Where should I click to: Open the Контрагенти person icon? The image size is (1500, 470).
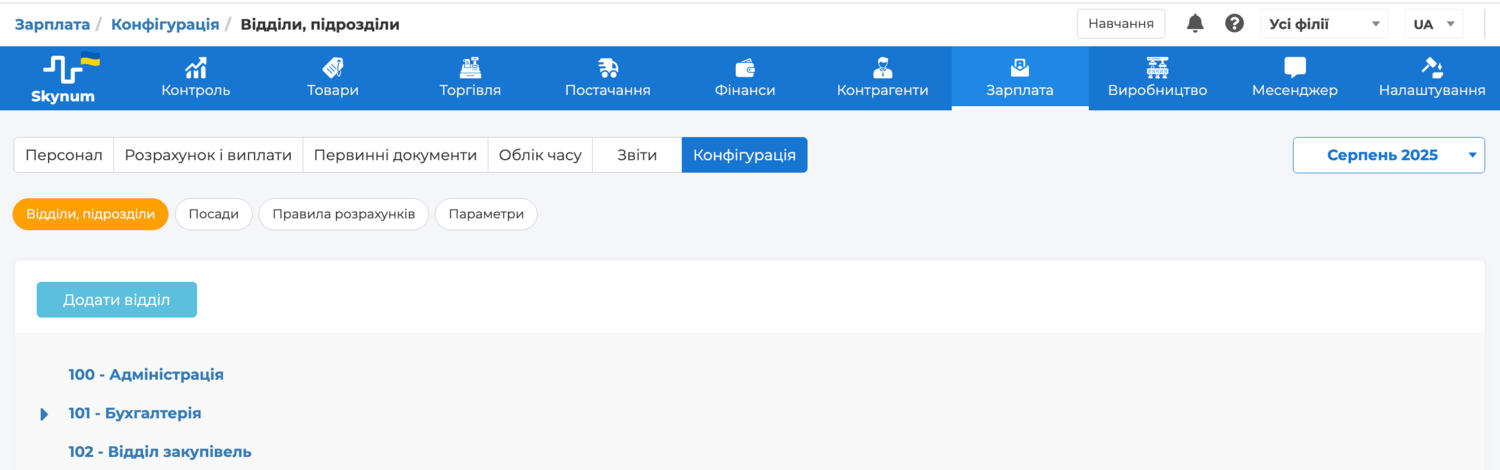882,68
